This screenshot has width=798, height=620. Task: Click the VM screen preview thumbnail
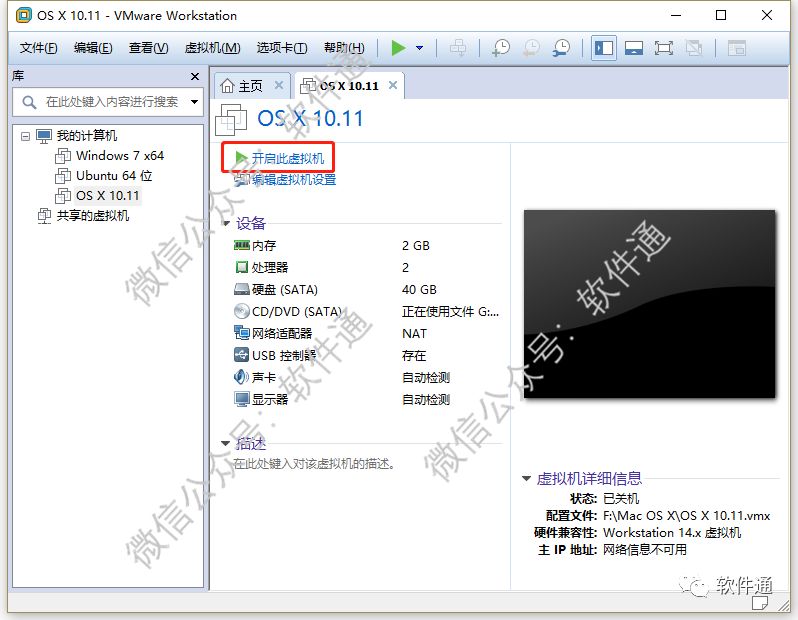pyautogui.click(x=649, y=304)
